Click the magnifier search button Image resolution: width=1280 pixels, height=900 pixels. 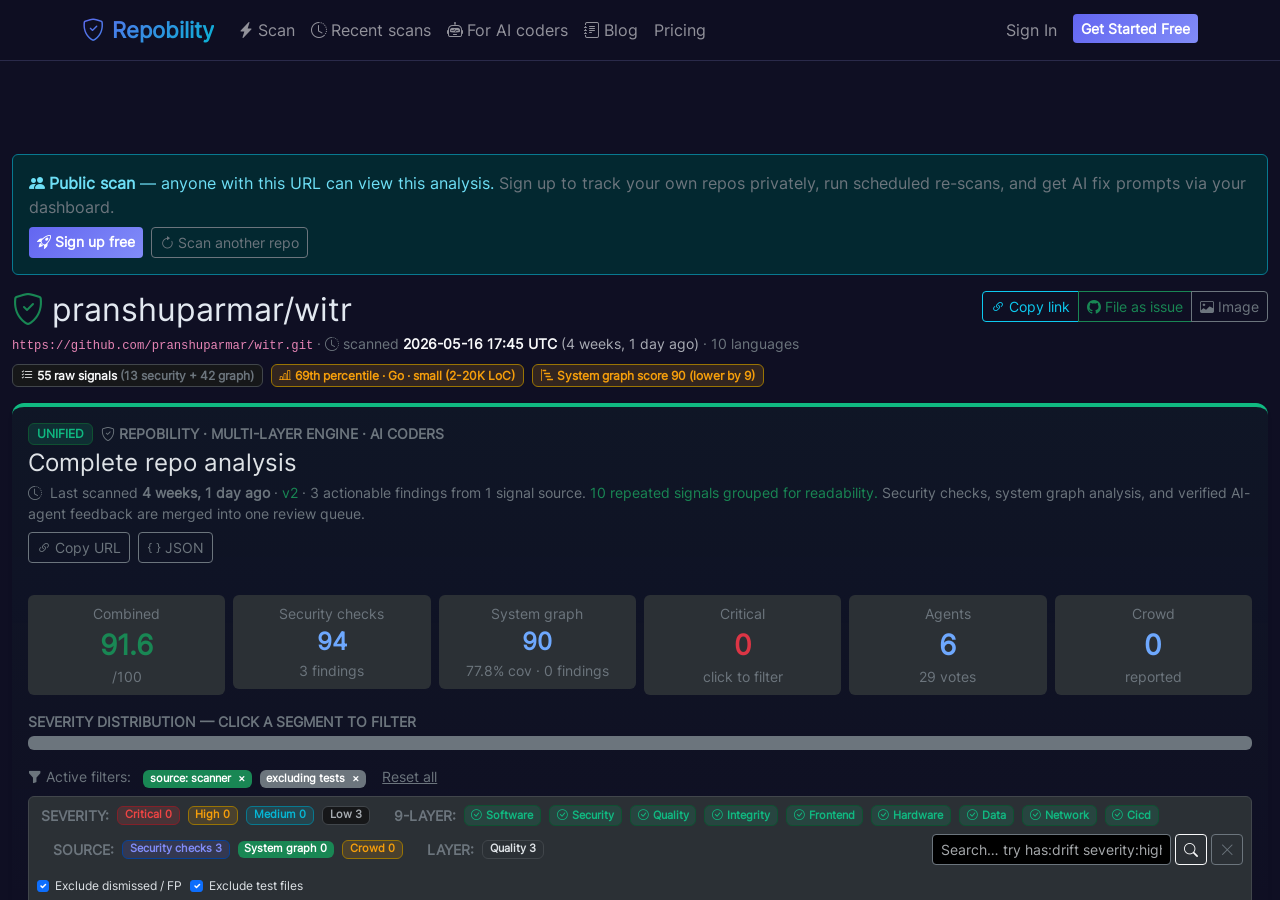(x=1191, y=850)
